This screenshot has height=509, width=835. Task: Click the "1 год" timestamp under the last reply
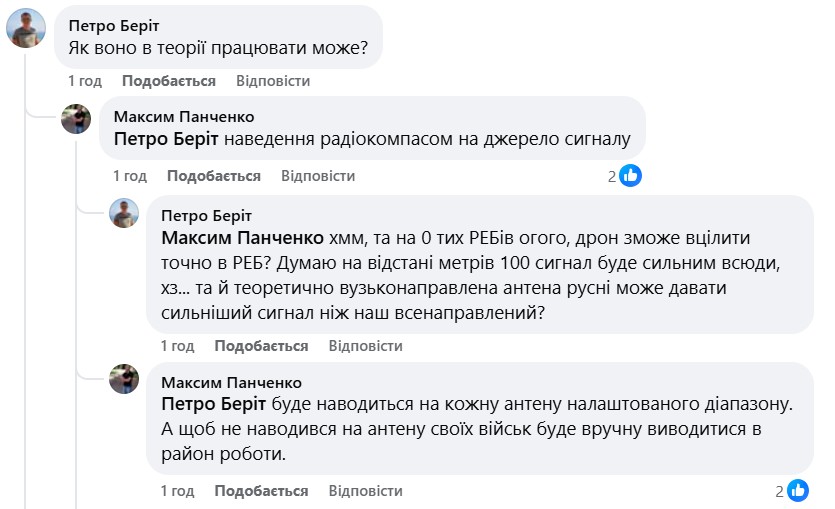(x=178, y=491)
